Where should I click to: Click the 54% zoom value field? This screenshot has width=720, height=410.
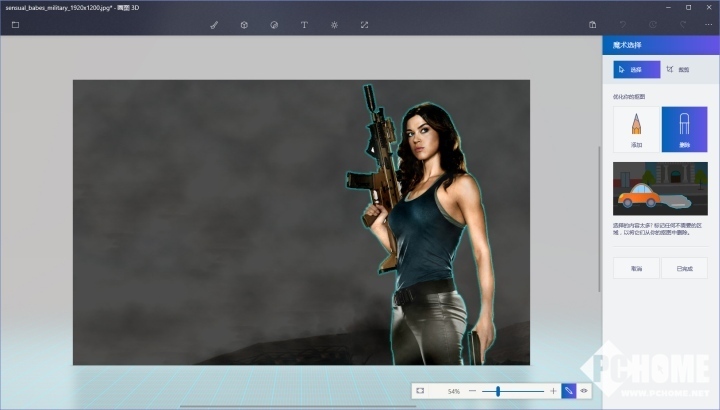click(453, 391)
